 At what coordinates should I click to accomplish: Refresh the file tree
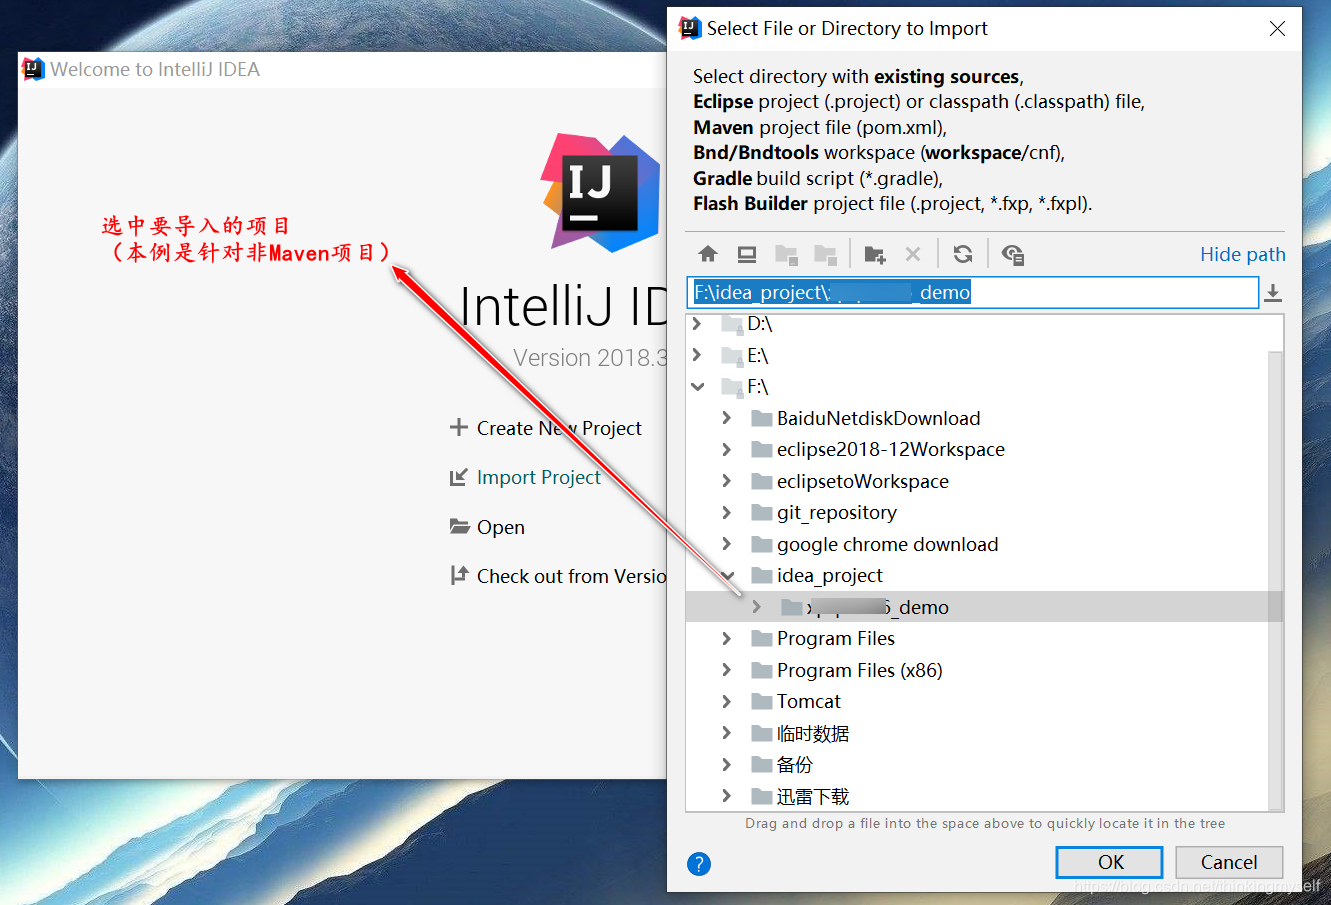coord(963,254)
